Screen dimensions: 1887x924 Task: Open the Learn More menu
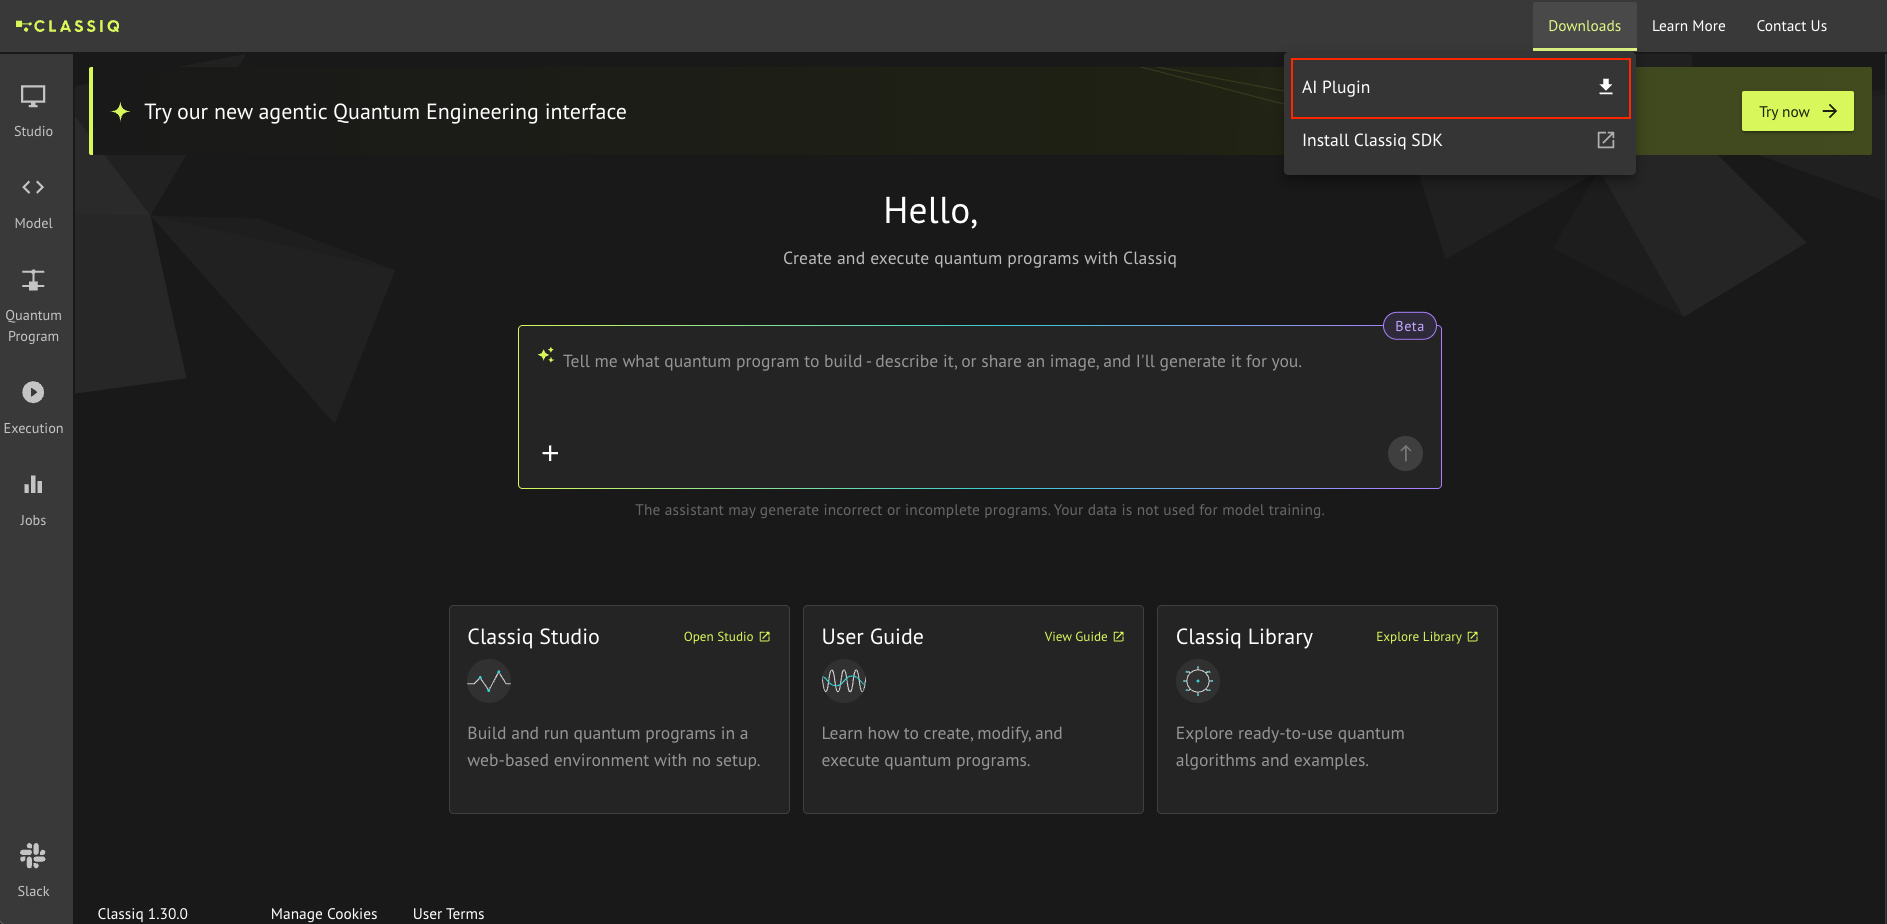click(x=1688, y=26)
